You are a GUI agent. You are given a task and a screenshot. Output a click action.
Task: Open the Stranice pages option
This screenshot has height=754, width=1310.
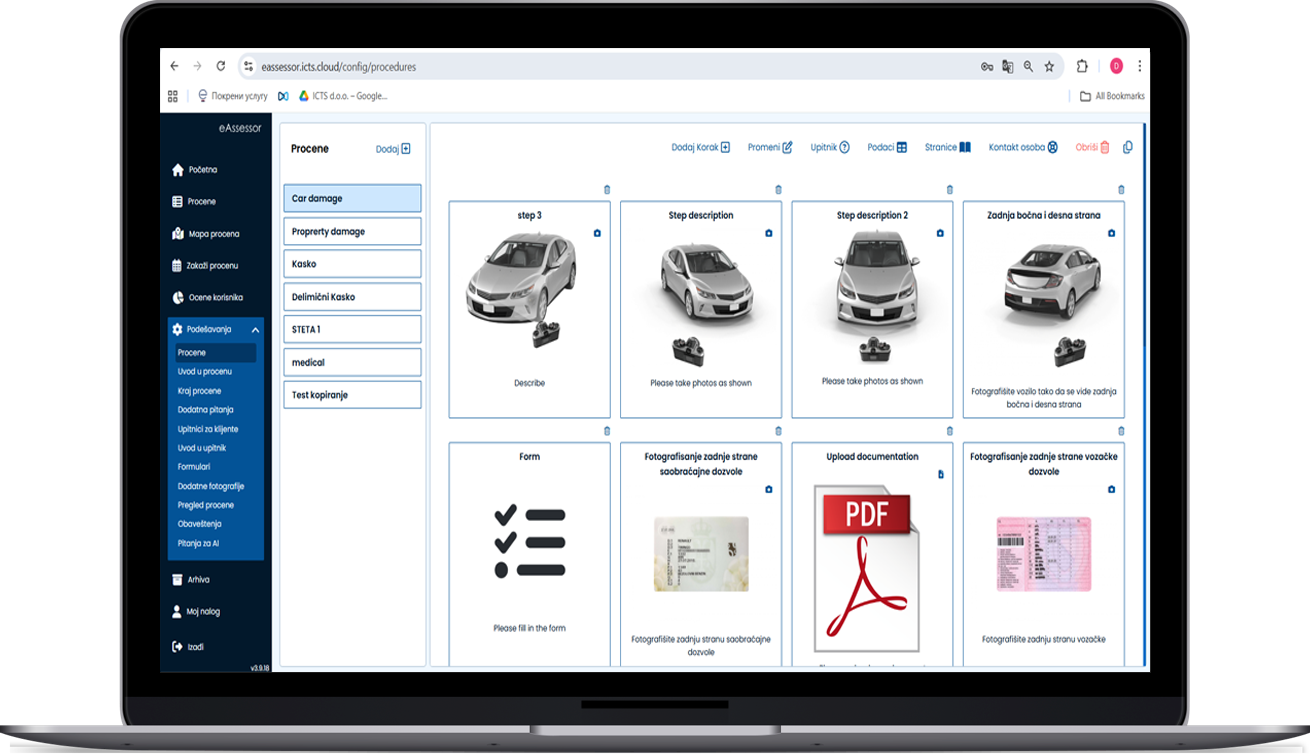(x=947, y=147)
